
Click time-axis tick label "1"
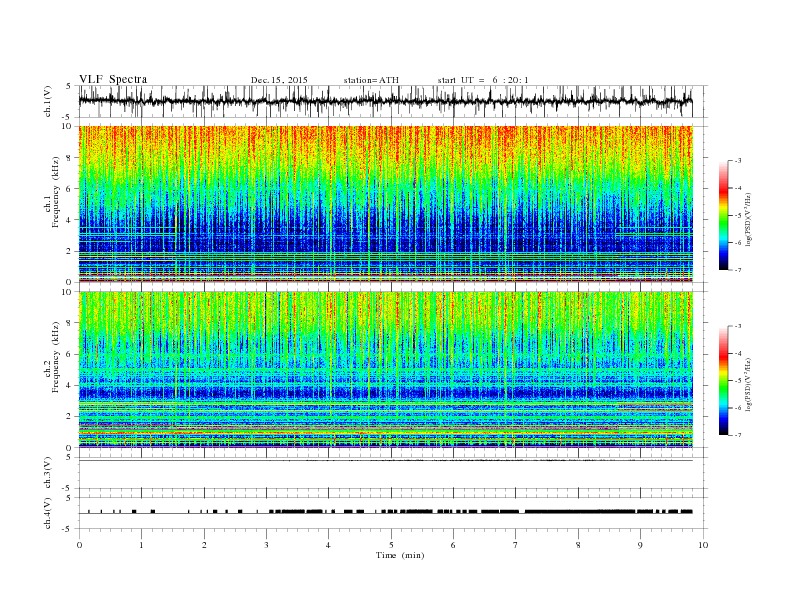tap(141, 545)
